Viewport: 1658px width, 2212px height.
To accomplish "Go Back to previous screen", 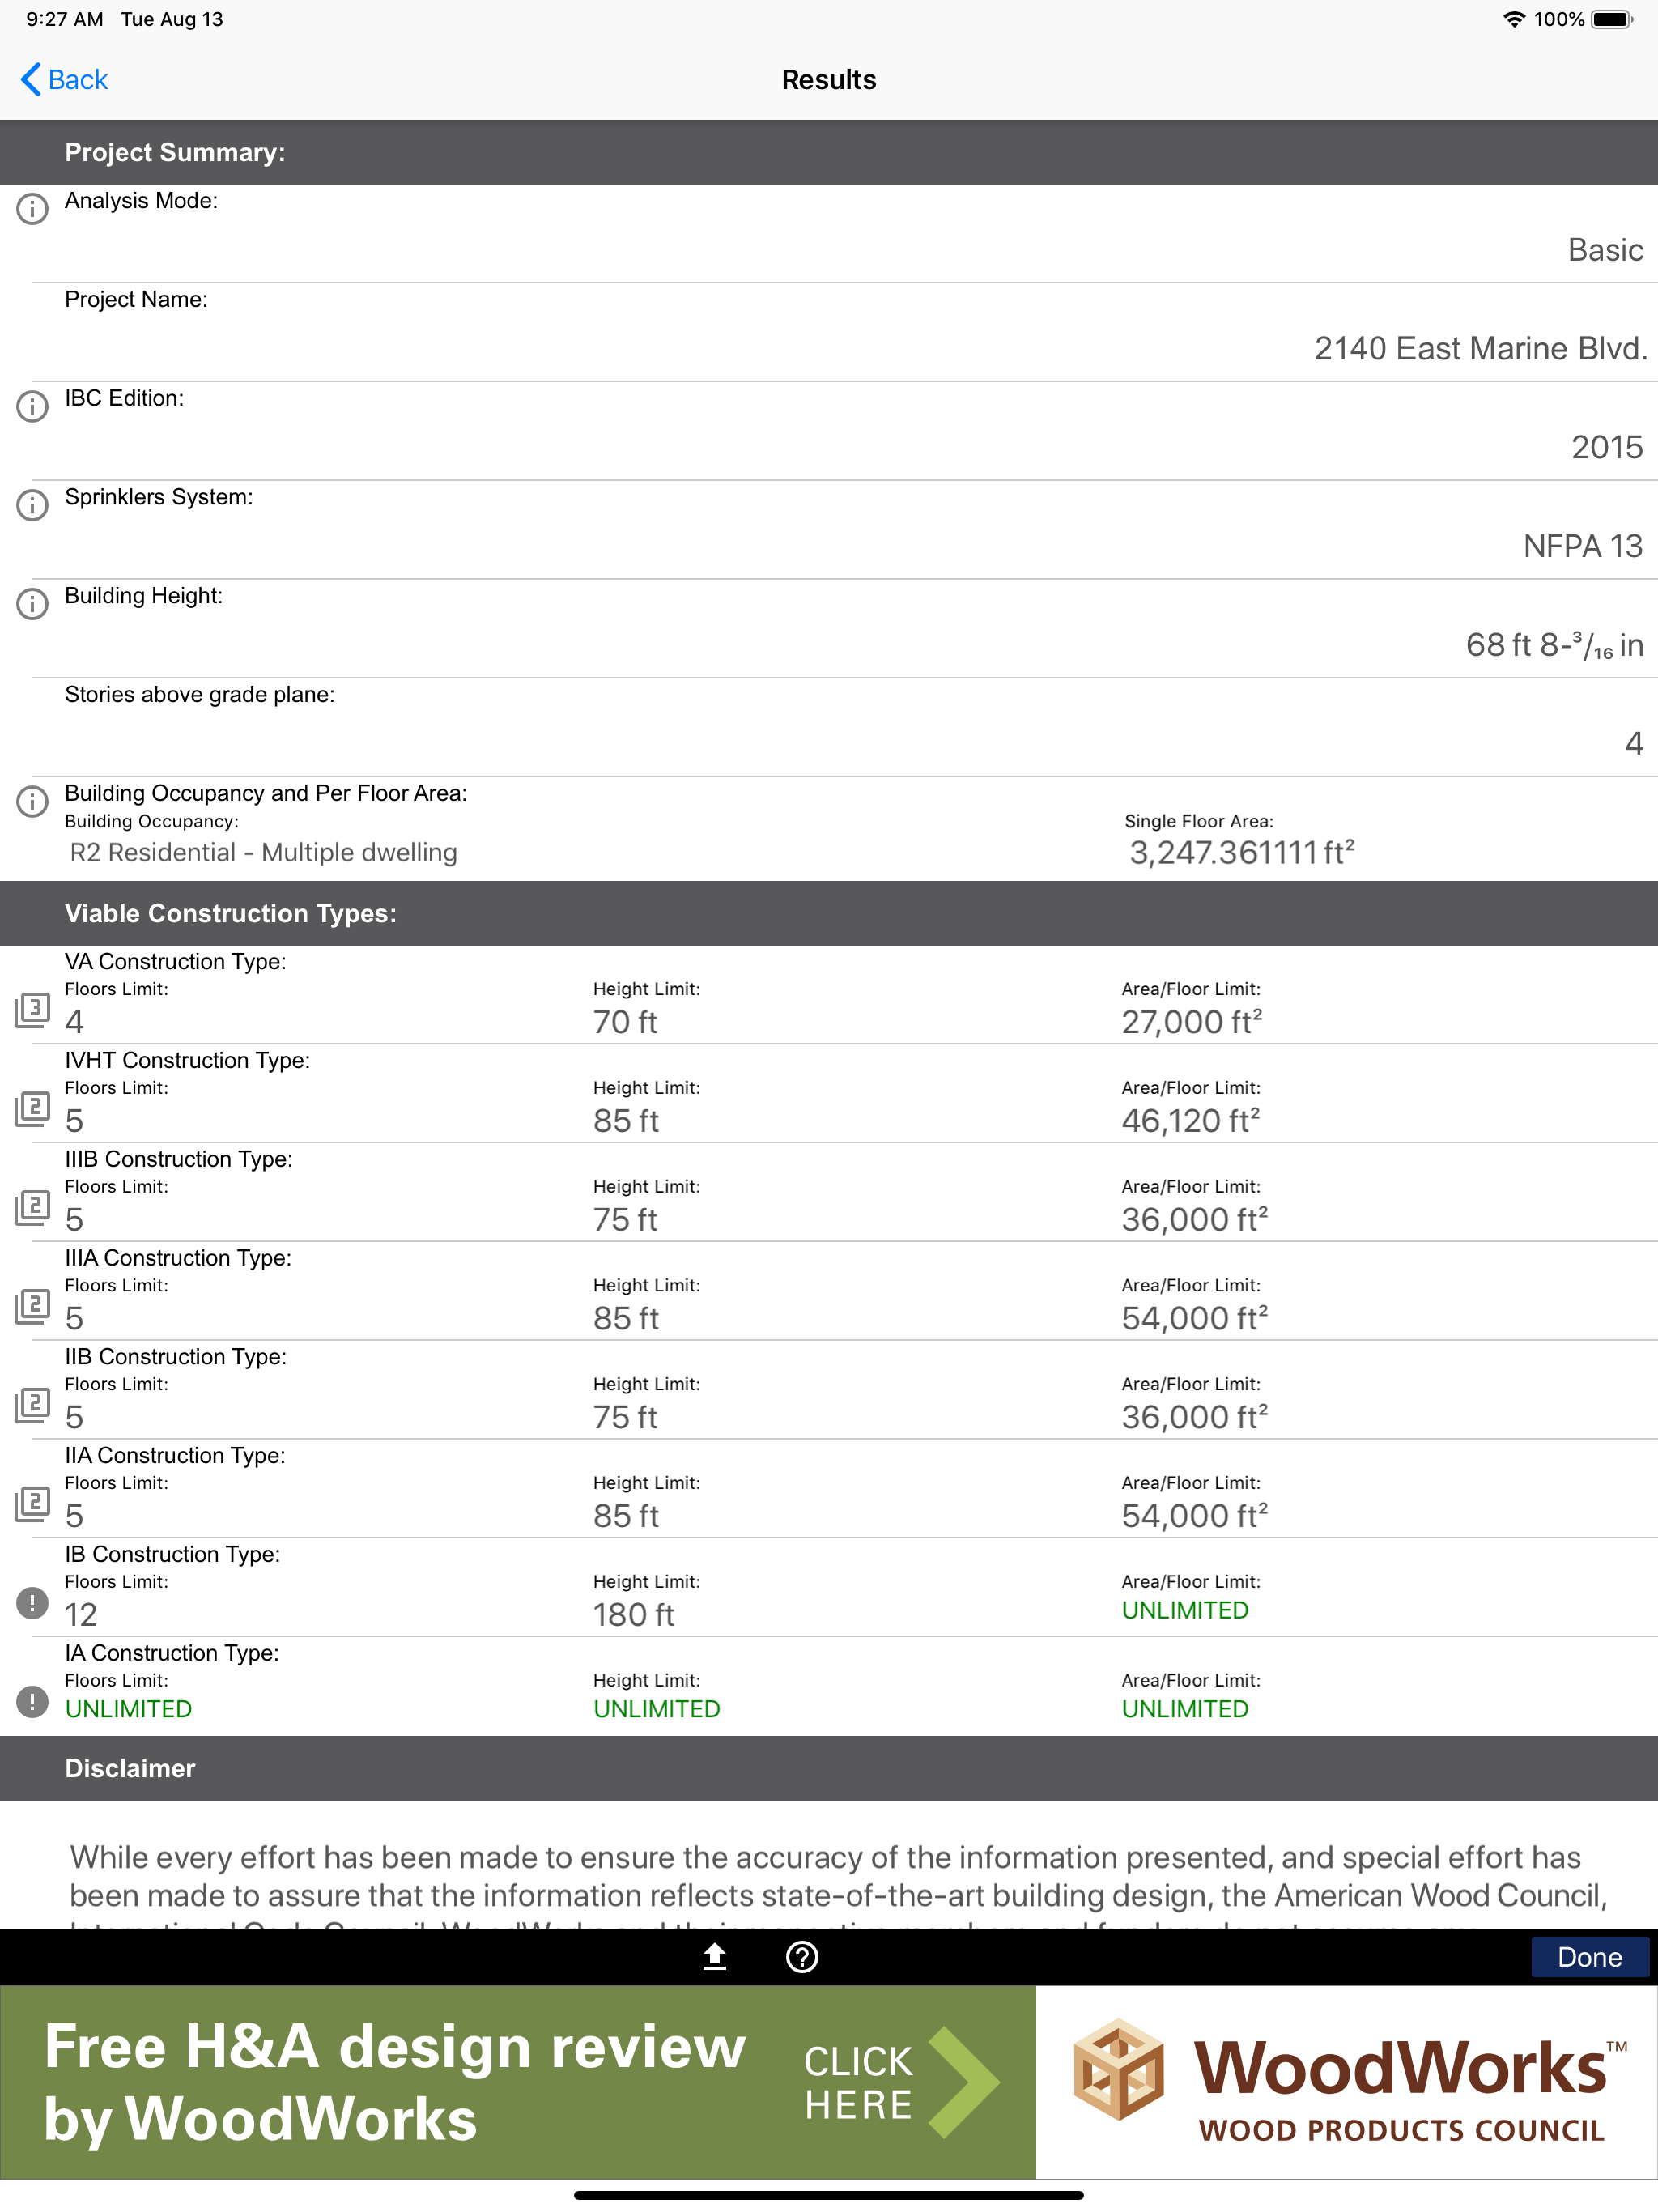I will pyautogui.click(x=64, y=79).
